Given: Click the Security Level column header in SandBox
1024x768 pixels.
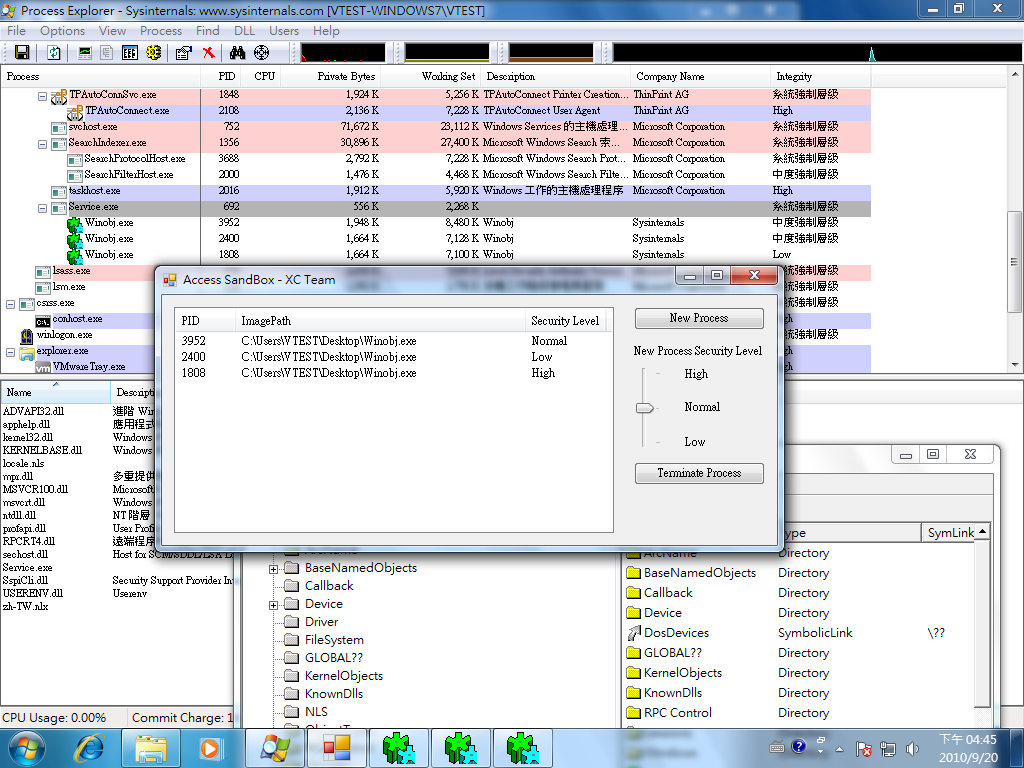Looking at the screenshot, I should click(x=565, y=321).
